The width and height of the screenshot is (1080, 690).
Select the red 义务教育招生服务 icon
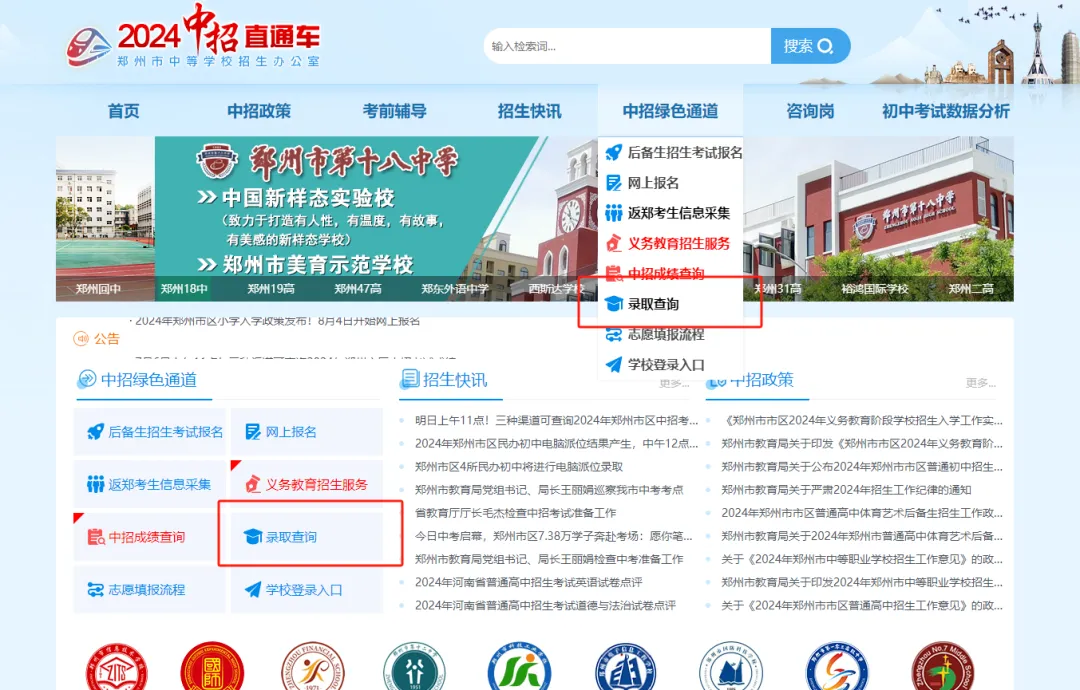pos(250,483)
